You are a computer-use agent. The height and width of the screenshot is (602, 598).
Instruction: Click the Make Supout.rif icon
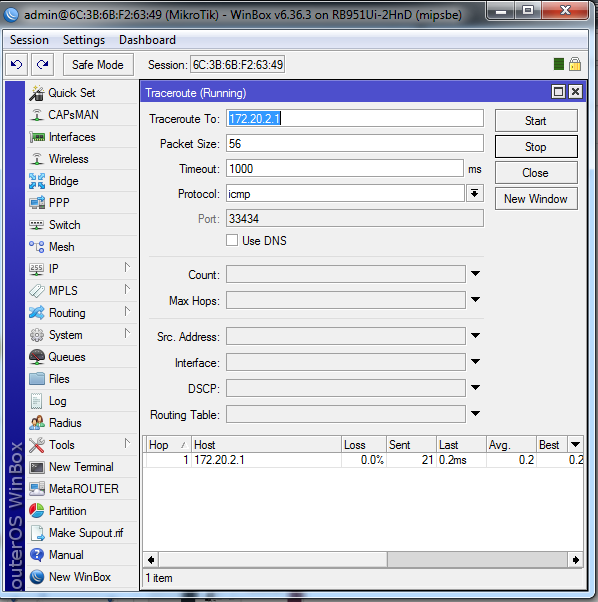pos(37,533)
